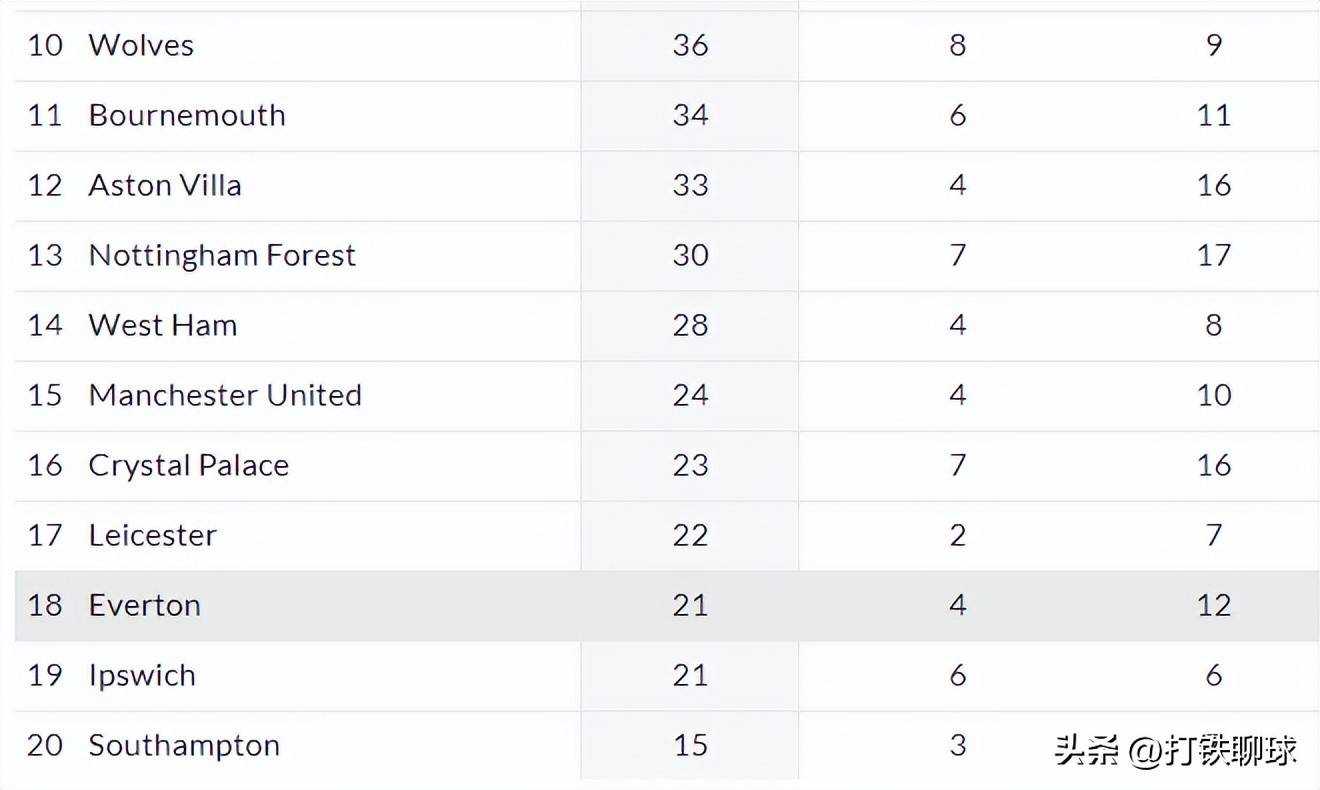Click Wolves' points value 36
The image size is (1320, 790).
[690, 45]
